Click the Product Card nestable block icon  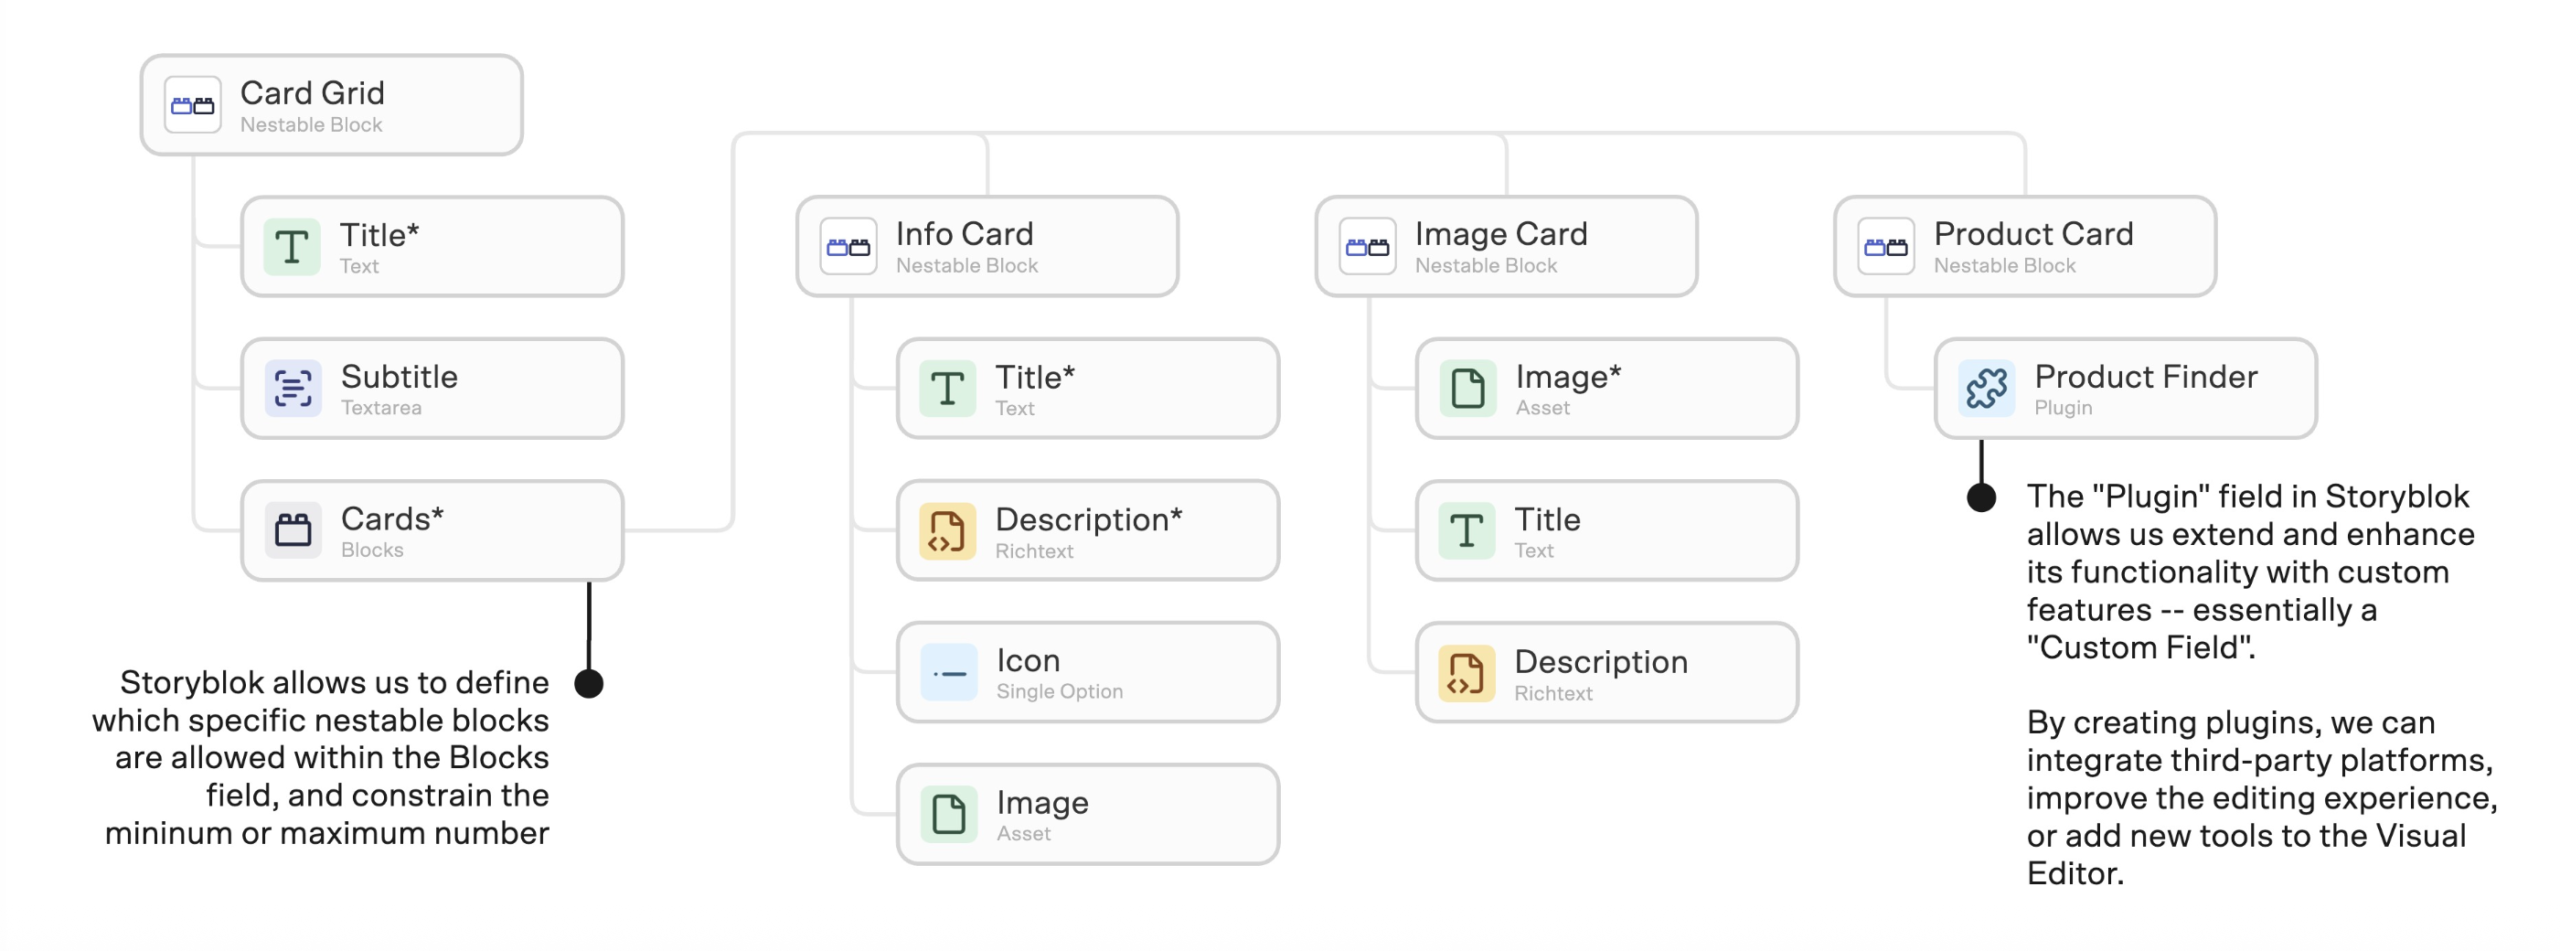1886,246
